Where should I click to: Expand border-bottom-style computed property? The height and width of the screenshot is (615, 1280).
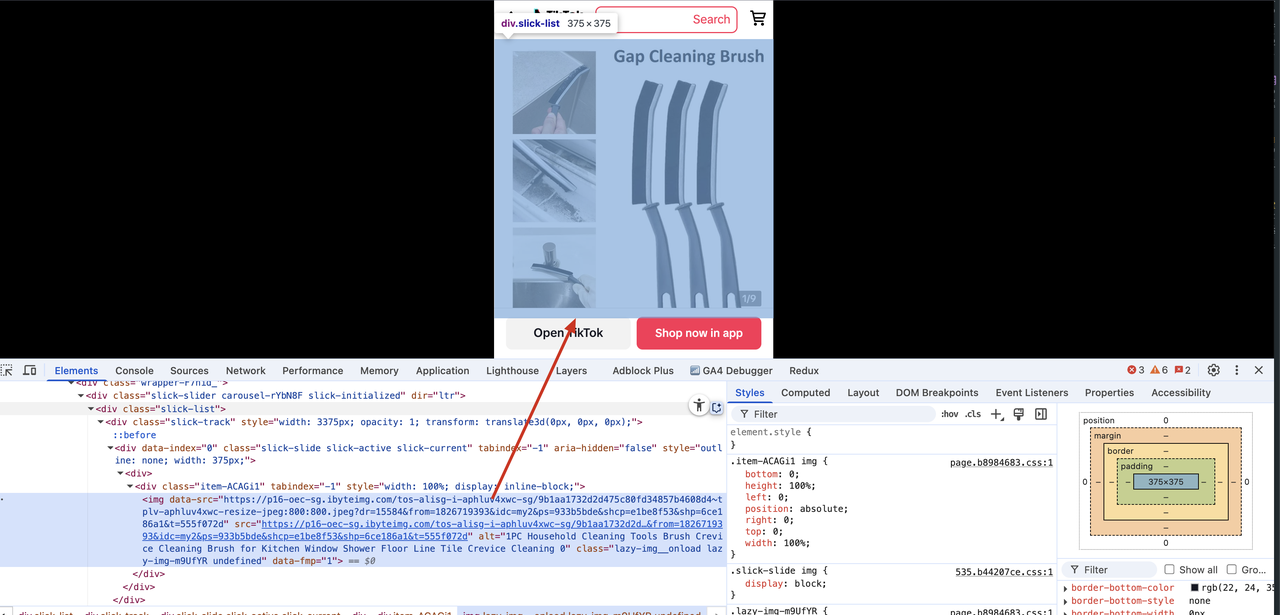click(1066, 601)
